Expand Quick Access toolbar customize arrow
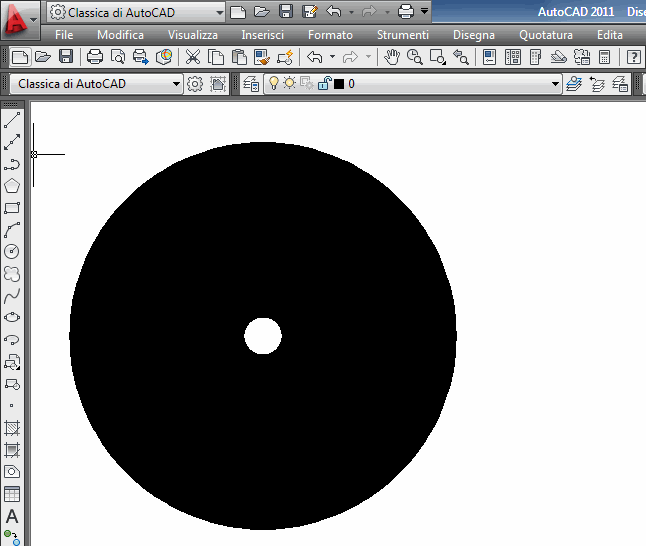Screen dimensions: 646x546 click(x=424, y=11)
